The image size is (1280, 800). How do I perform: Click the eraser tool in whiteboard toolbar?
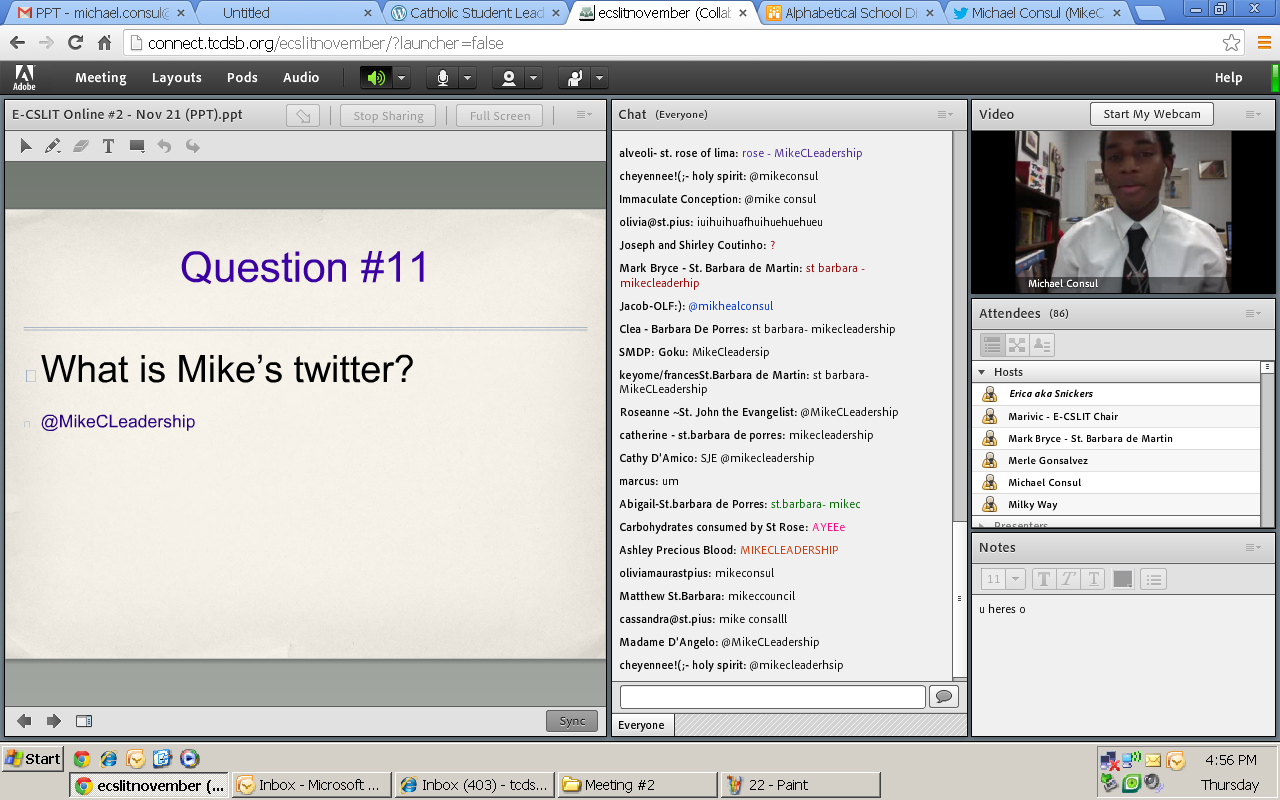pyautogui.click(x=81, y=146)
